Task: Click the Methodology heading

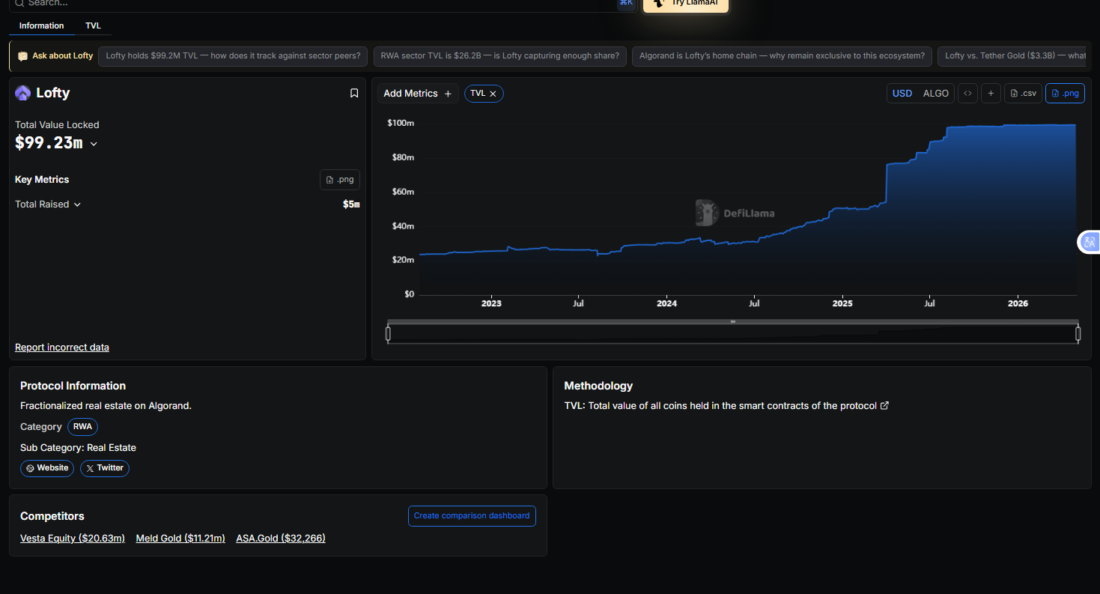Action: click(x=598, y=386)
